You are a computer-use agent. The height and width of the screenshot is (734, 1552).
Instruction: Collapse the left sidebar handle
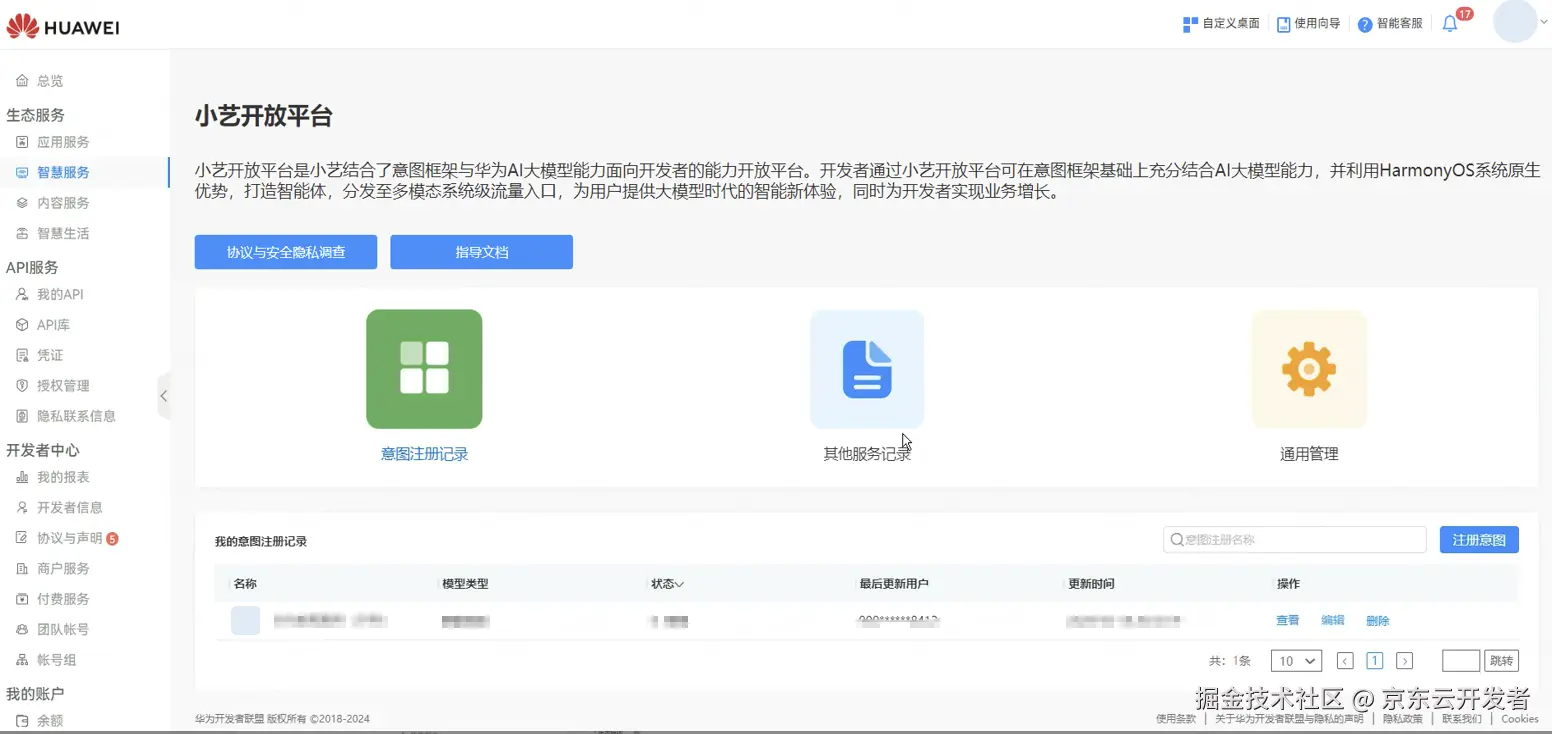pos(164,396)
